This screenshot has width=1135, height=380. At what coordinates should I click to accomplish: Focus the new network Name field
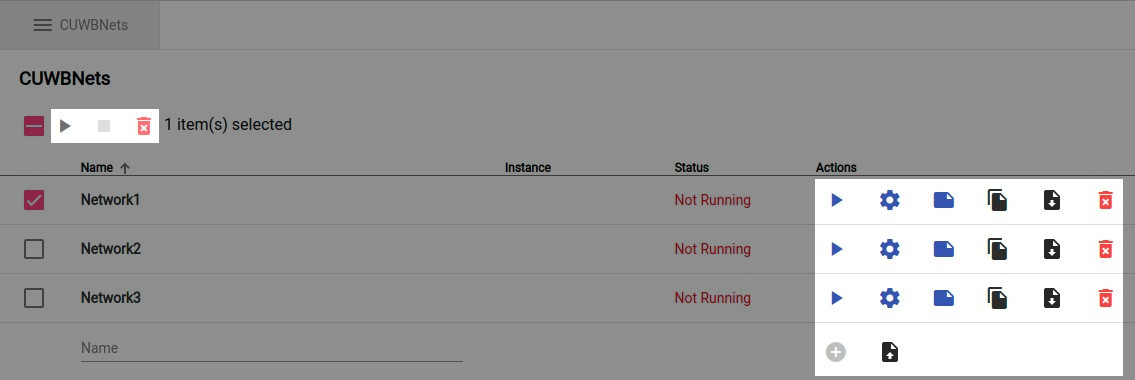pyautogui.click(x=271, y=348)
